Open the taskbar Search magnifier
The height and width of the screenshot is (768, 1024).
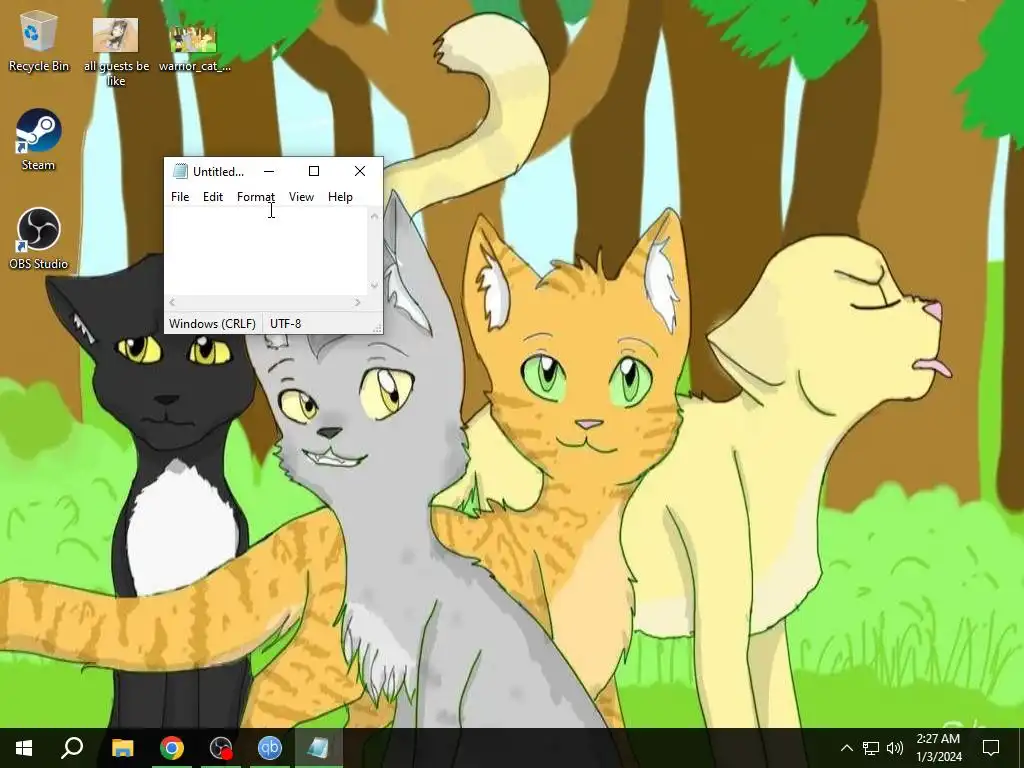click(x=72, y=748)
